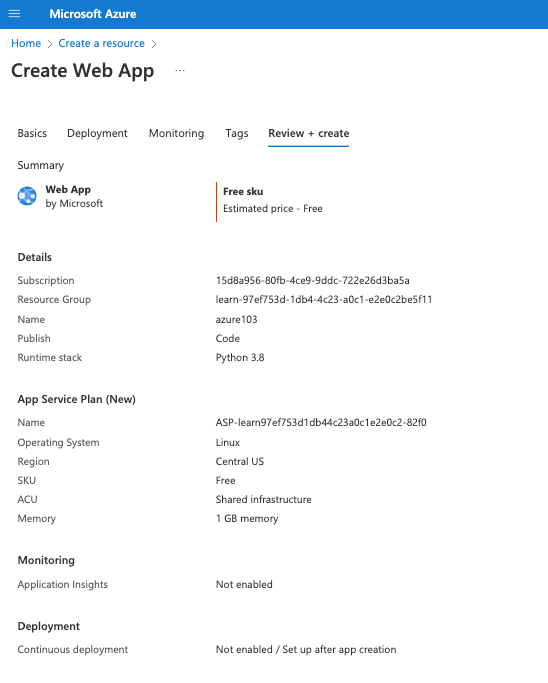Image resolution: width=548 pixels, height=683 pixels.
Task: Click the Linux operating system value
Action: (228, 443)
